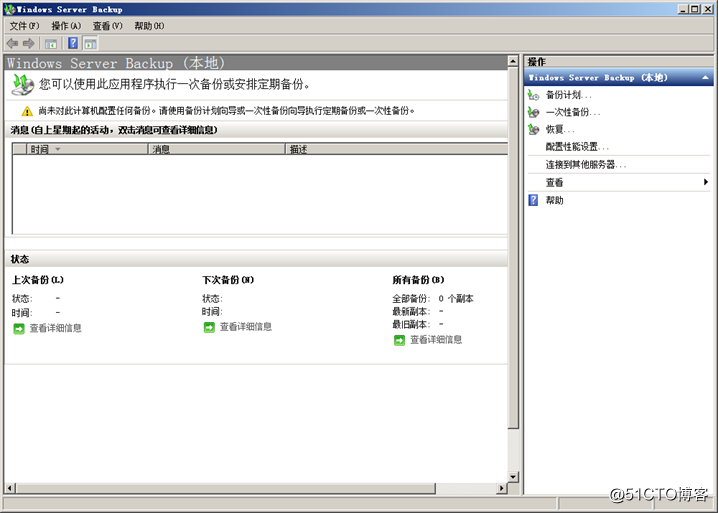Click the 备份计划 schedule icon in actions
The width and height of the screenshot is (718, 513).
point(533,95)
